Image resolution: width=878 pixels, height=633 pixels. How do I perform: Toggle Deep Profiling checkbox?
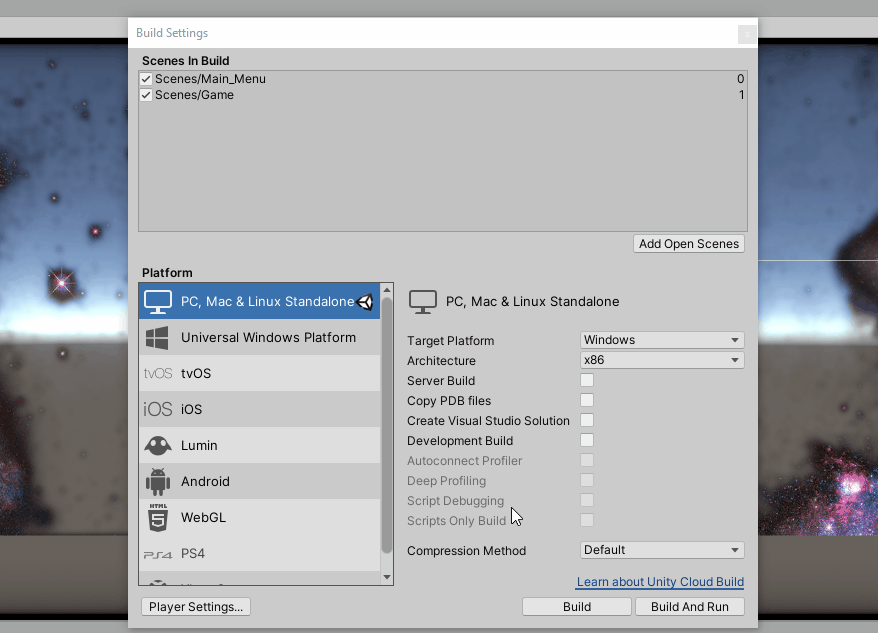587,481
